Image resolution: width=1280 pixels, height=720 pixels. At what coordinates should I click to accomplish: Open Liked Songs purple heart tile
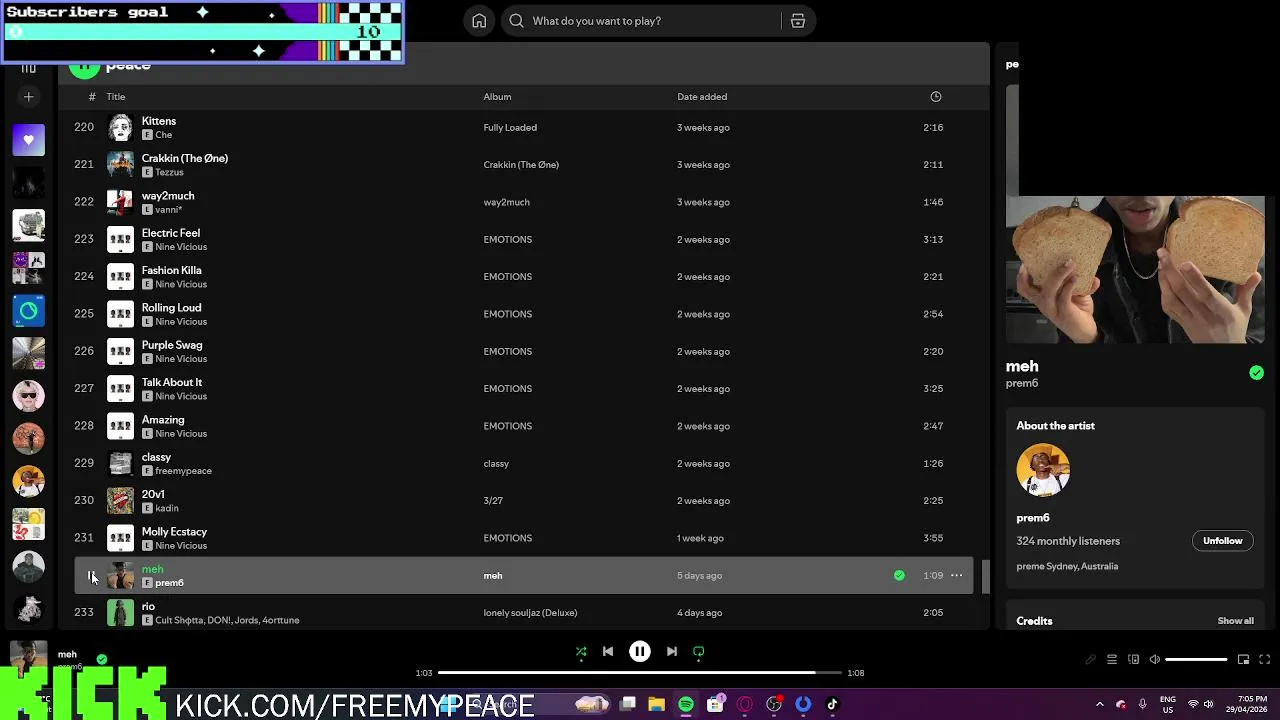[28, 140]
